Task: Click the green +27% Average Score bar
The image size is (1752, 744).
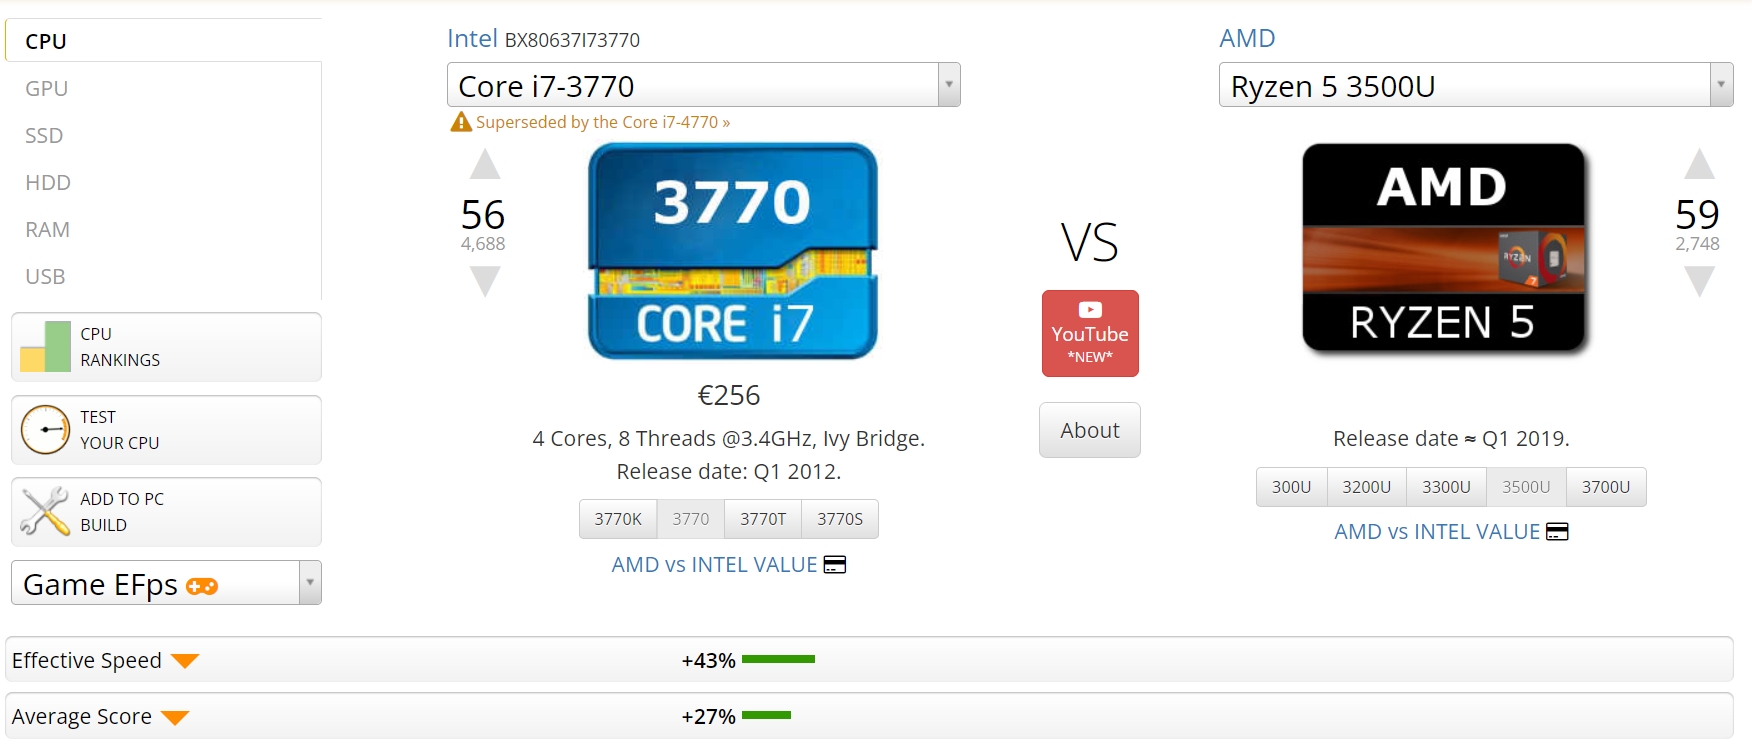Action: [x=766, y=715]
